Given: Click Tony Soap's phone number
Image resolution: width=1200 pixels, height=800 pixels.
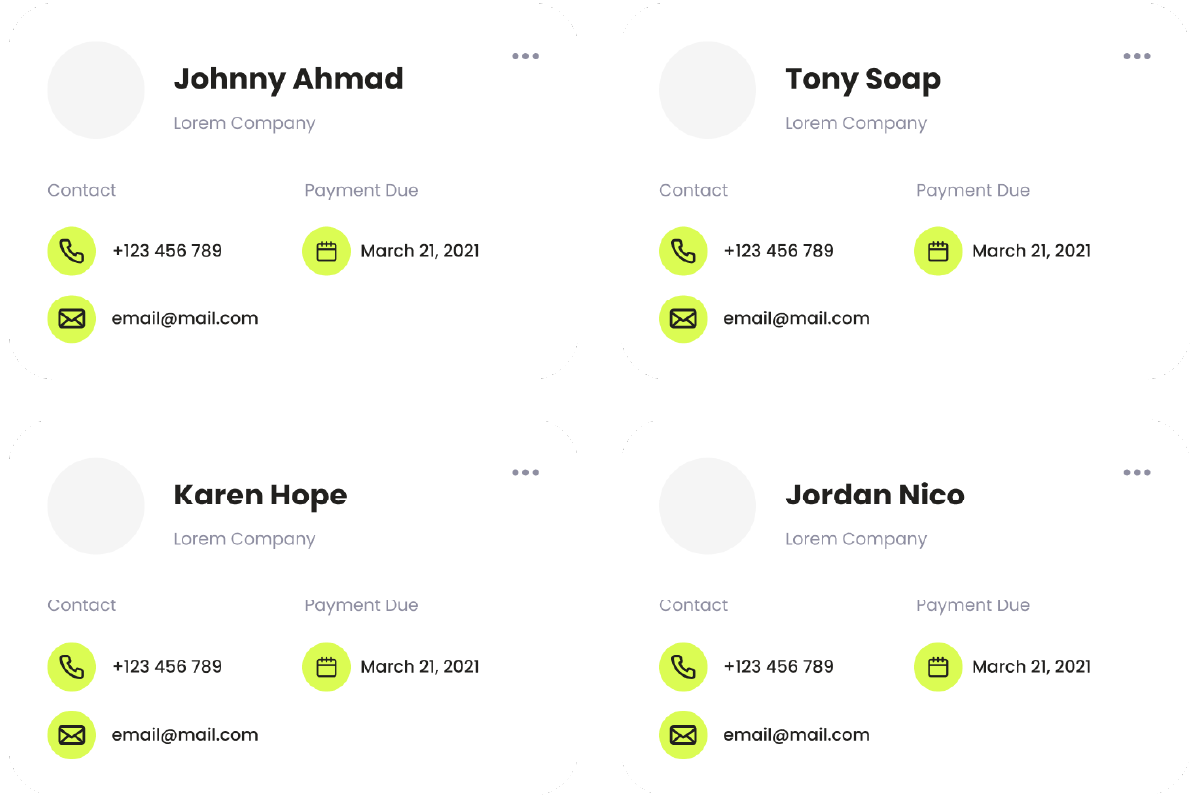Looking at the screenshot, I should pyautogui.click(x=778, y=251).
